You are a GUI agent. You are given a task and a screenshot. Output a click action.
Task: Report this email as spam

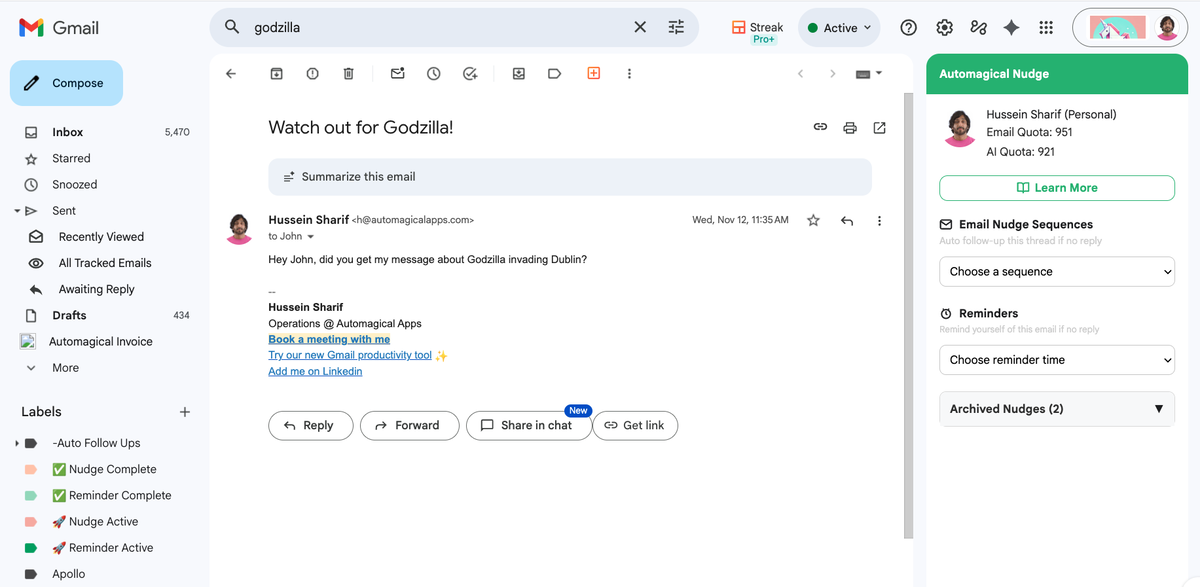312,73
